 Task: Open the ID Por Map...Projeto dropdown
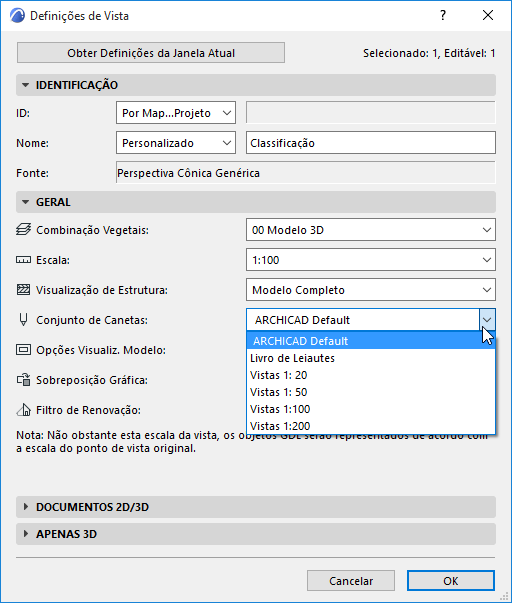click(176, 113)
